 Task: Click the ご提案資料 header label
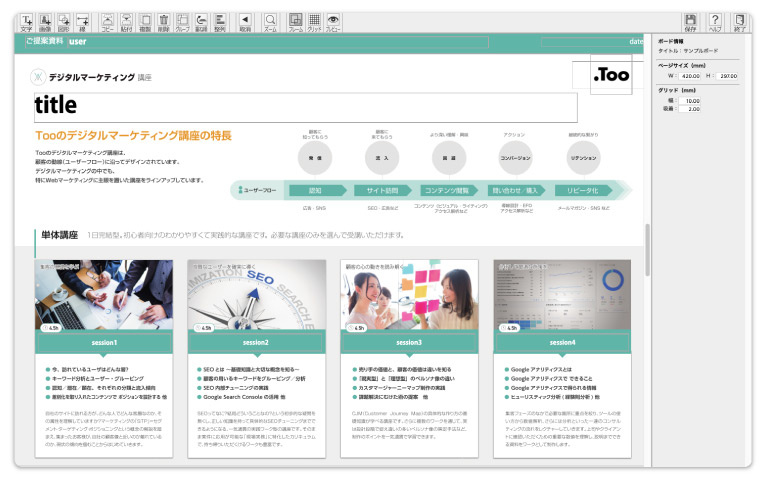pyautogui.click(x=44, y=41)
